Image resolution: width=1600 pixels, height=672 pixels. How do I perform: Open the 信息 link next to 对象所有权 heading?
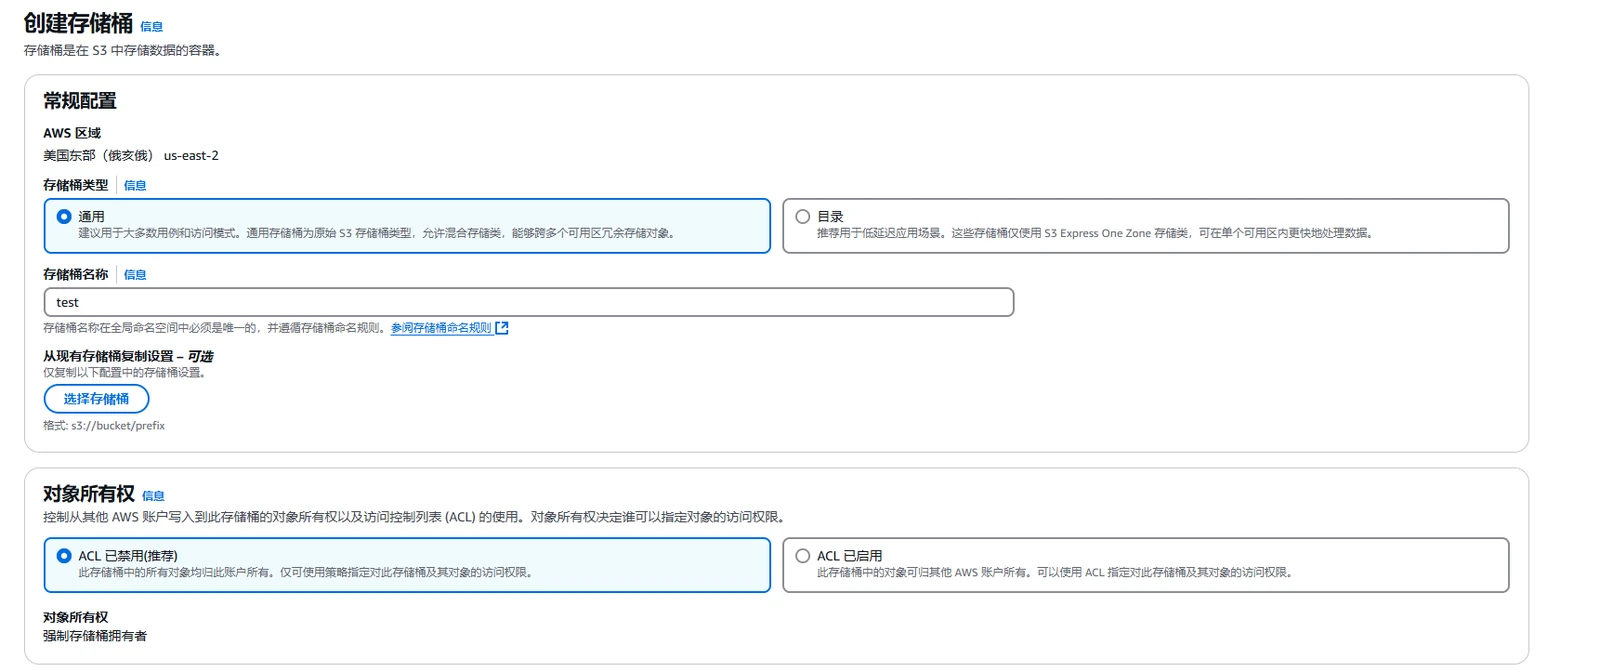point(153,496)
